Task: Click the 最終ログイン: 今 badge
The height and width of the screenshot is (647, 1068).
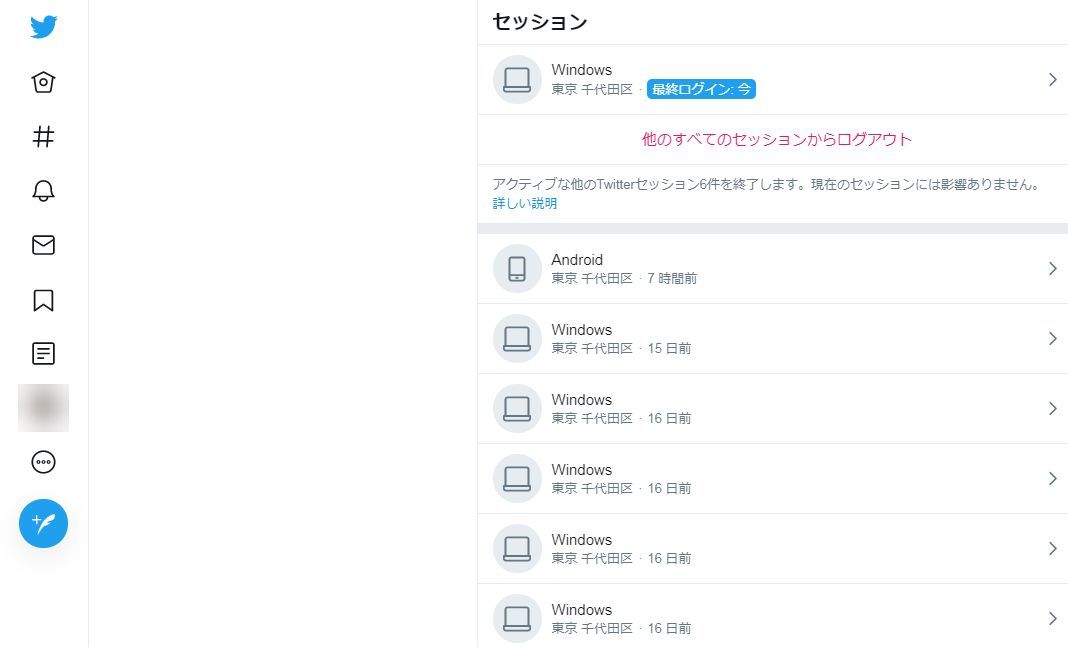Action: [701, 90]
